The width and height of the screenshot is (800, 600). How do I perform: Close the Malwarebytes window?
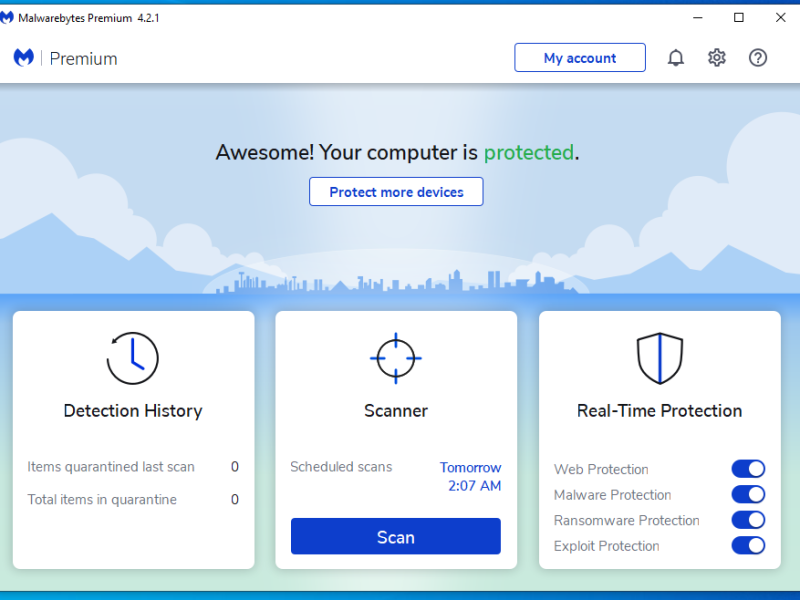(x=781, y=18)
